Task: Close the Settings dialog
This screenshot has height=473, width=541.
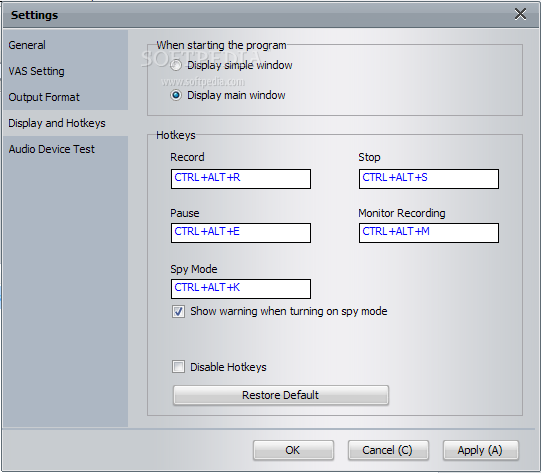Action: [520, 14]
